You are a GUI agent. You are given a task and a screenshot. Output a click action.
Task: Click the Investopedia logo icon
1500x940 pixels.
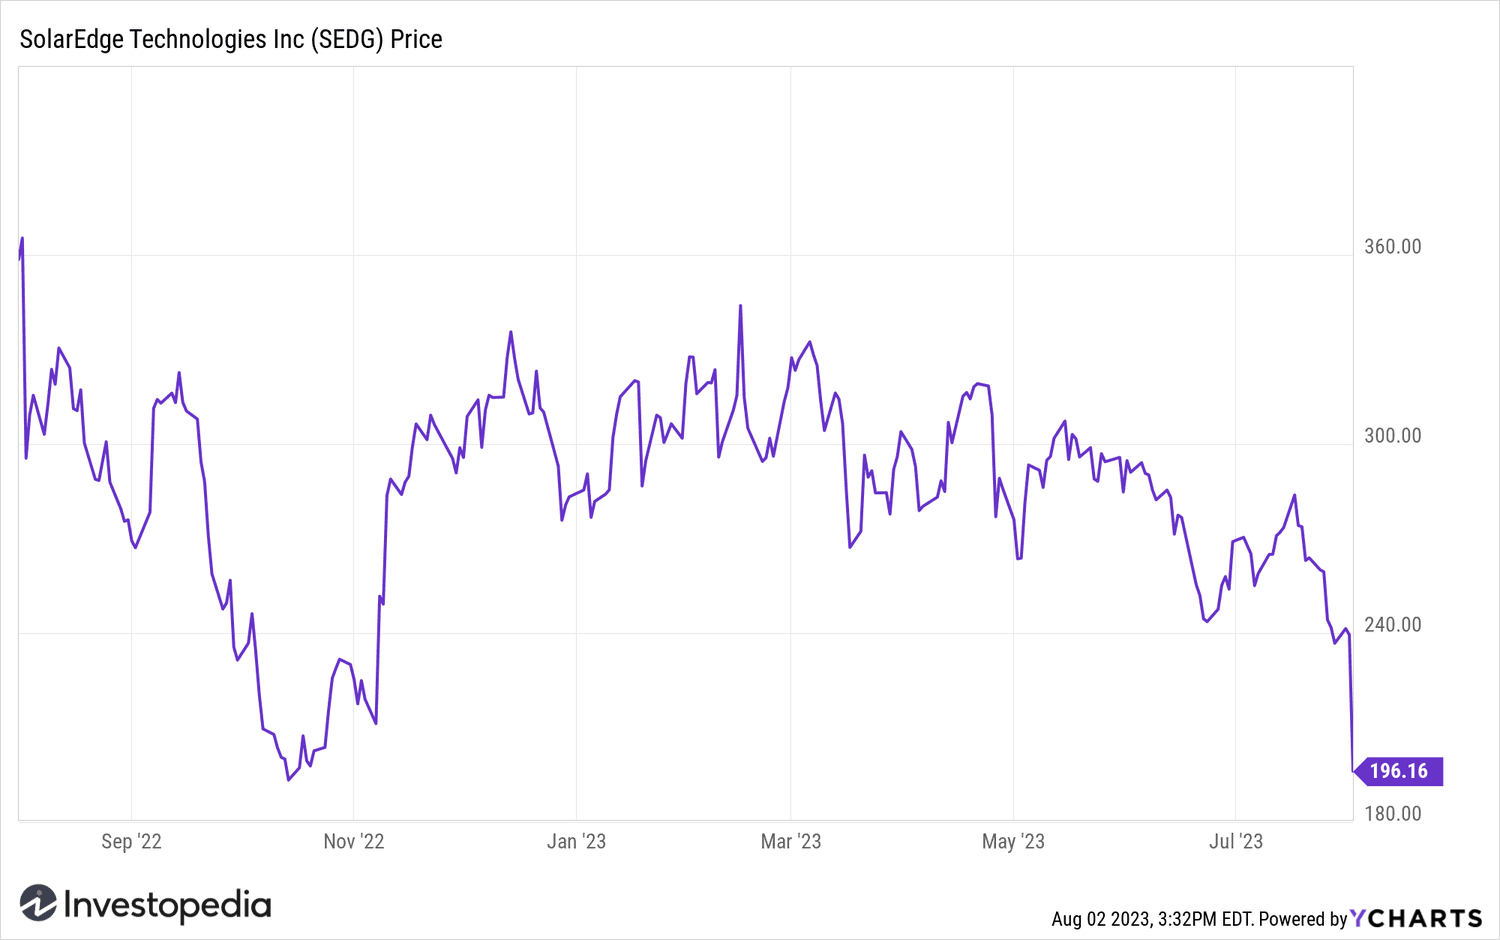coord(38,903)
